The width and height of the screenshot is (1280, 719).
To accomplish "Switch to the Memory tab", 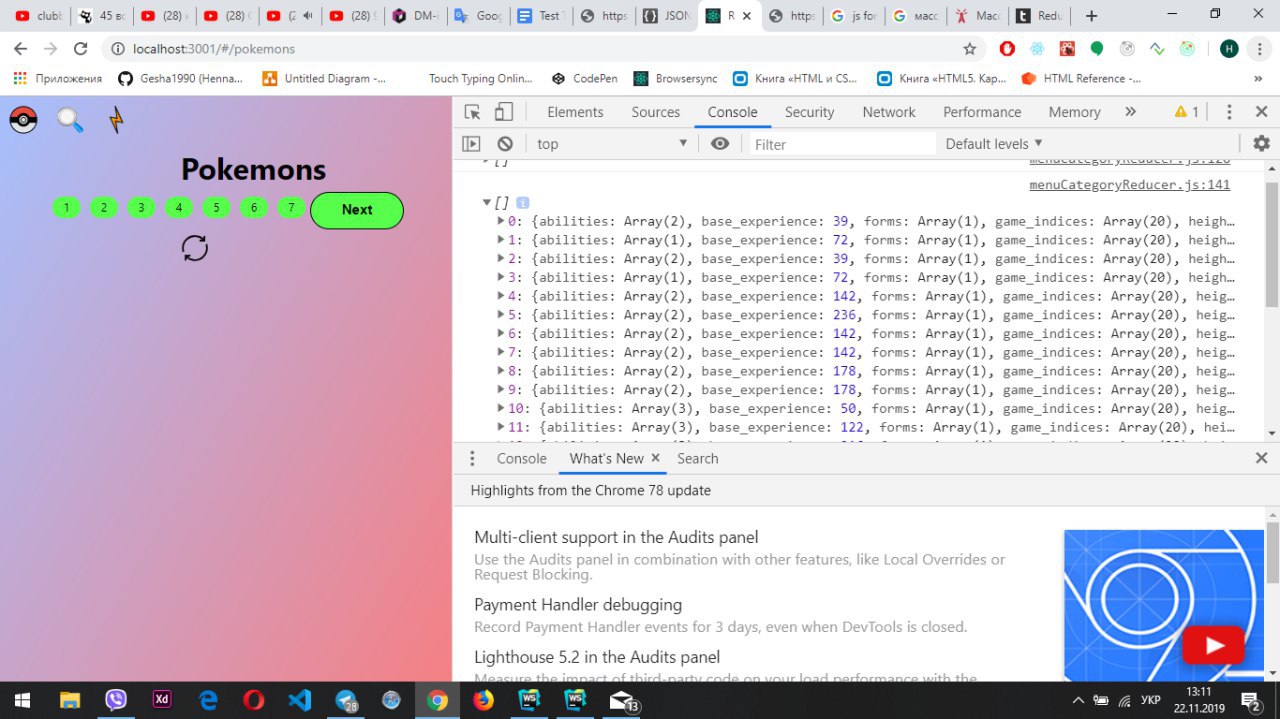I will [x=1075, y=112].
